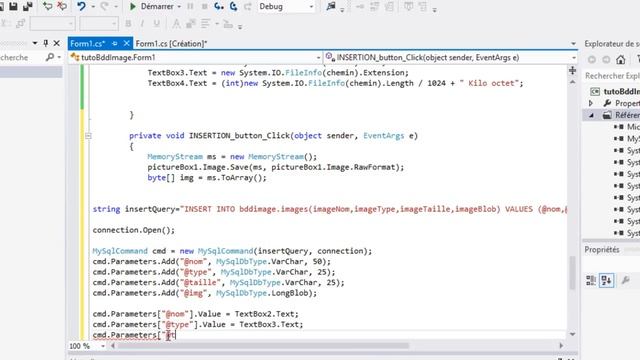Click the font color A icon
Image resolution: width=640 pixels, height=360 pixels.
(x=176, y=24)
